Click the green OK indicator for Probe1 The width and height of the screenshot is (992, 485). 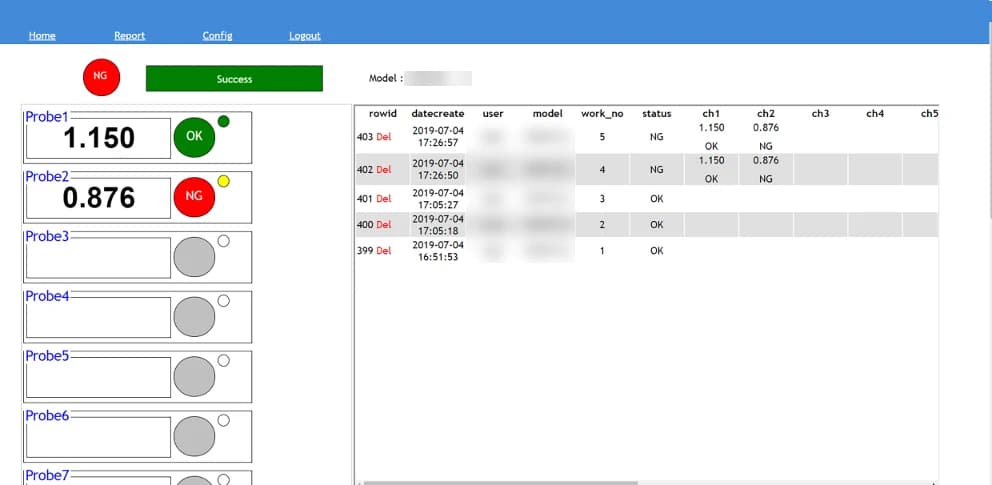194,137
